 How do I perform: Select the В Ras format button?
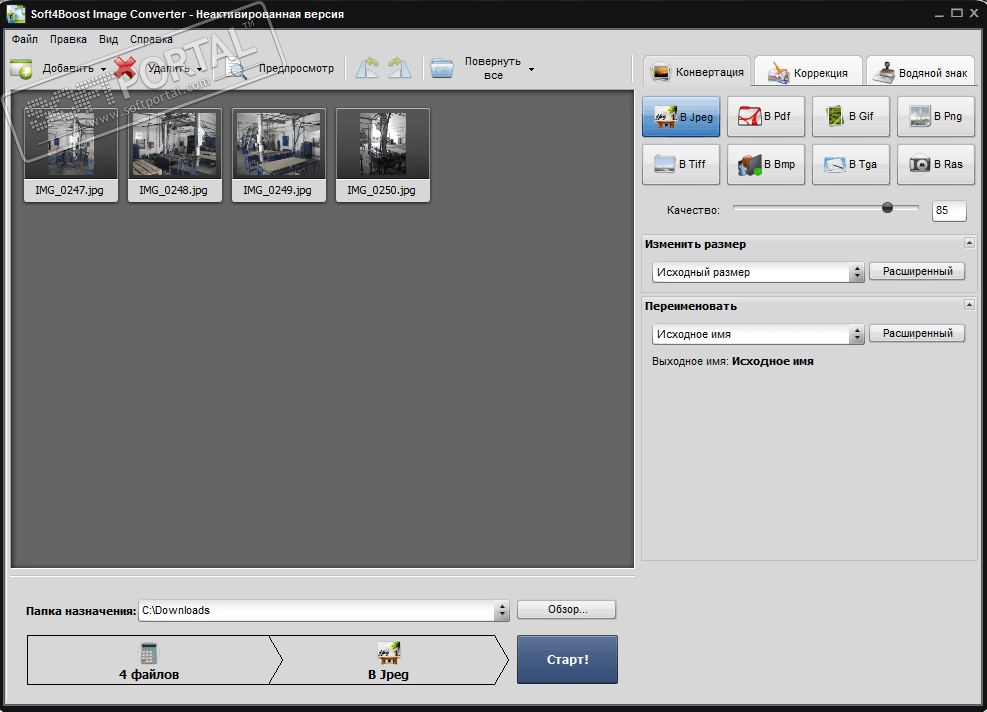935,164
